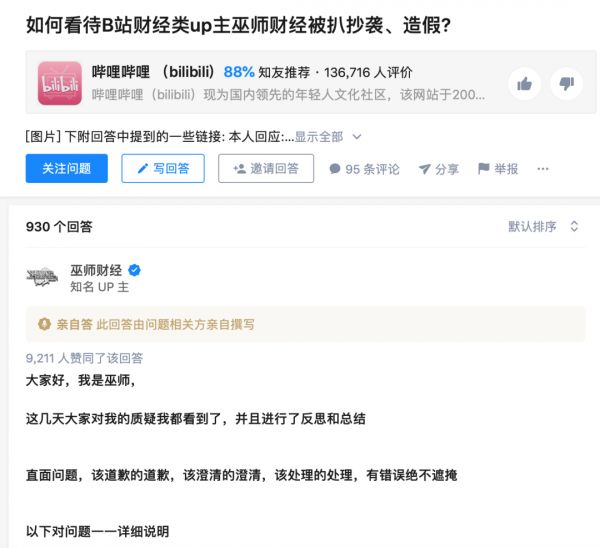Click the 亲自答 badge icon in banner
The image size is (600, 548).
point(44,324)
